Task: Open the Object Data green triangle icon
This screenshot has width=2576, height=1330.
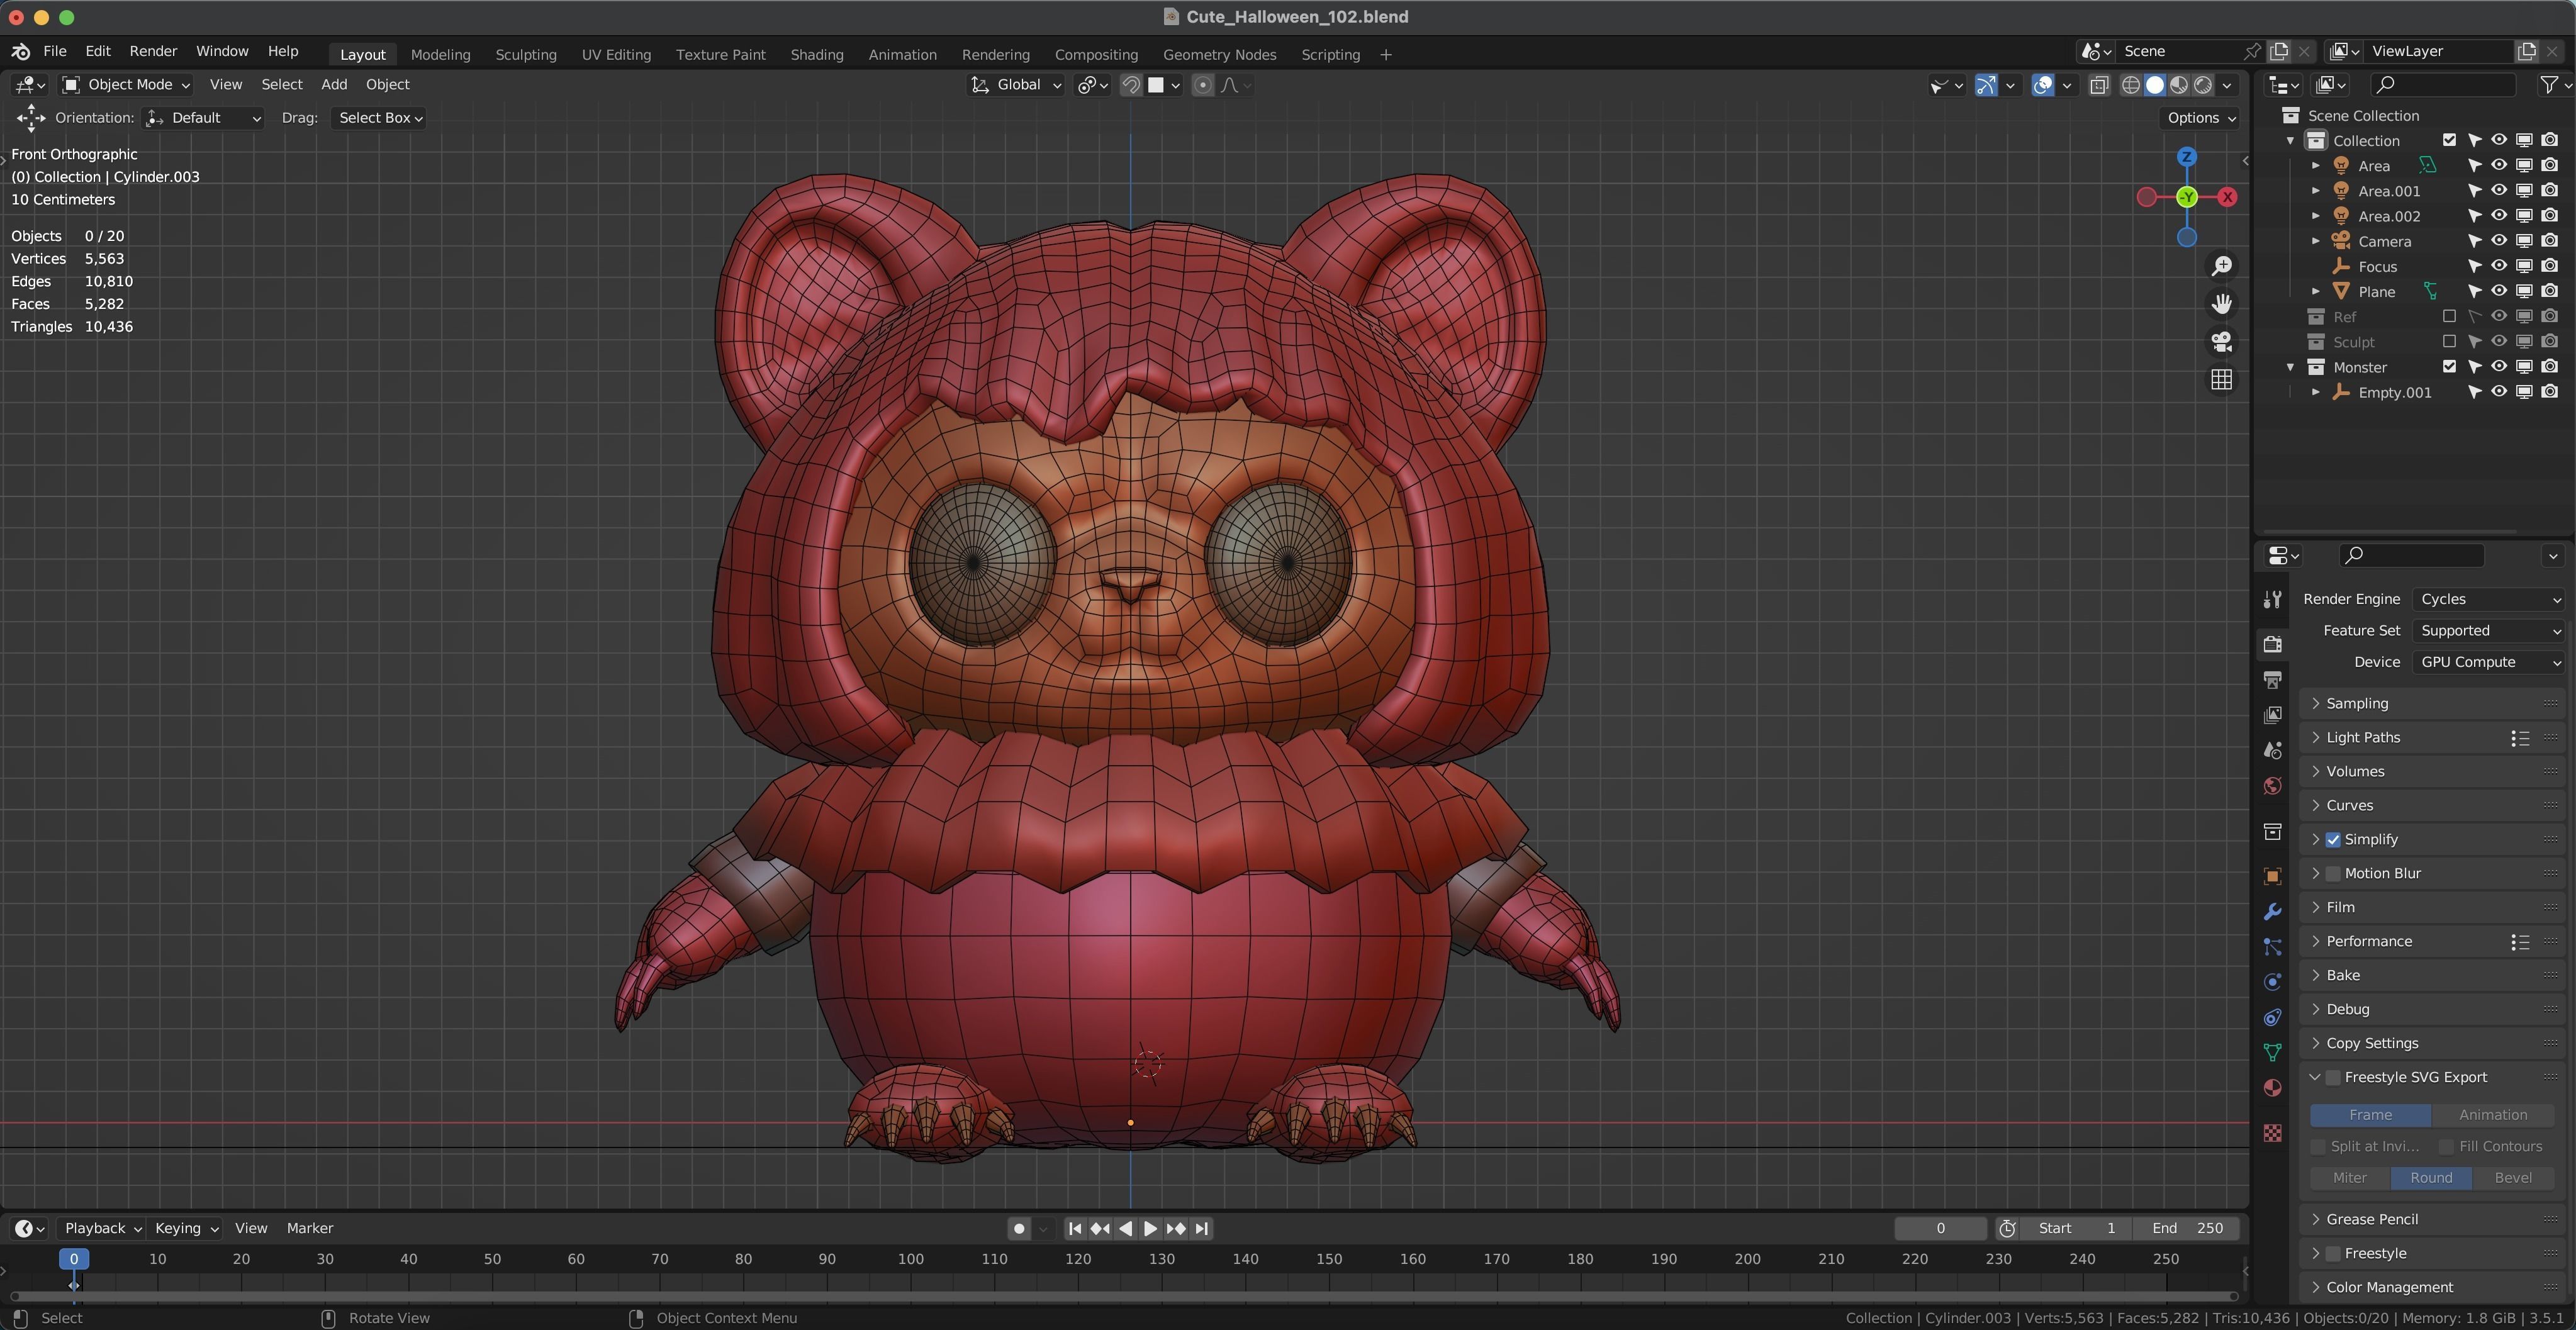Action: pos(2272,1053)
